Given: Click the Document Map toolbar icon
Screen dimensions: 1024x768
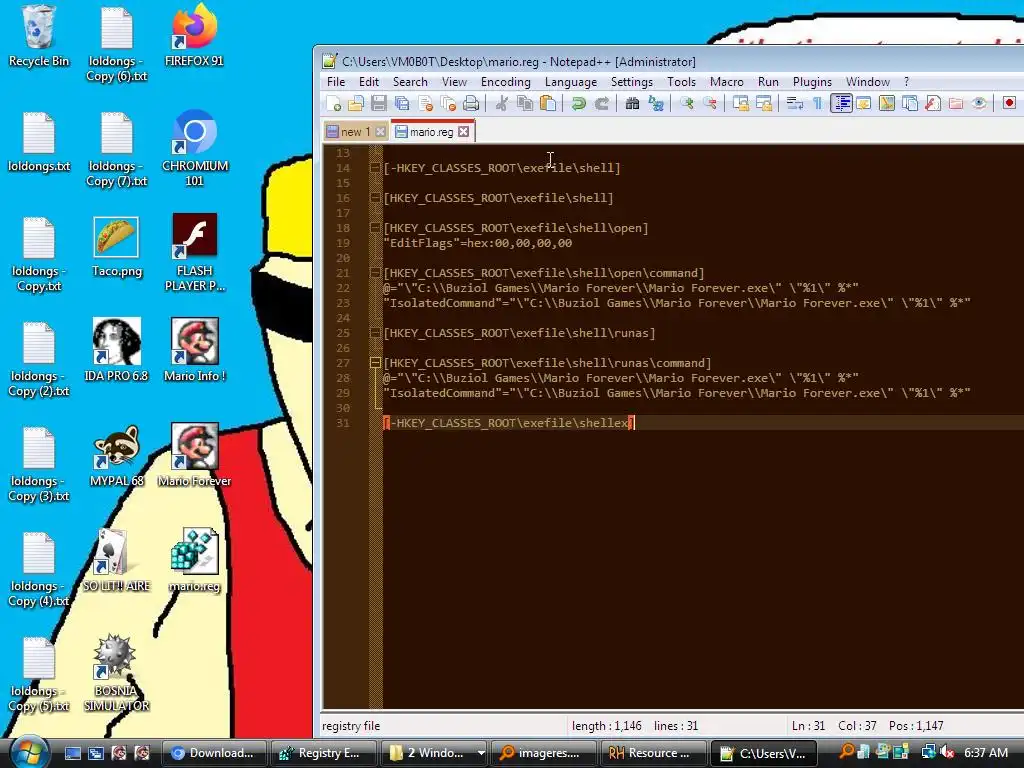Looking at the screenshot, I should pyautogui.click(x=887, y=103).
